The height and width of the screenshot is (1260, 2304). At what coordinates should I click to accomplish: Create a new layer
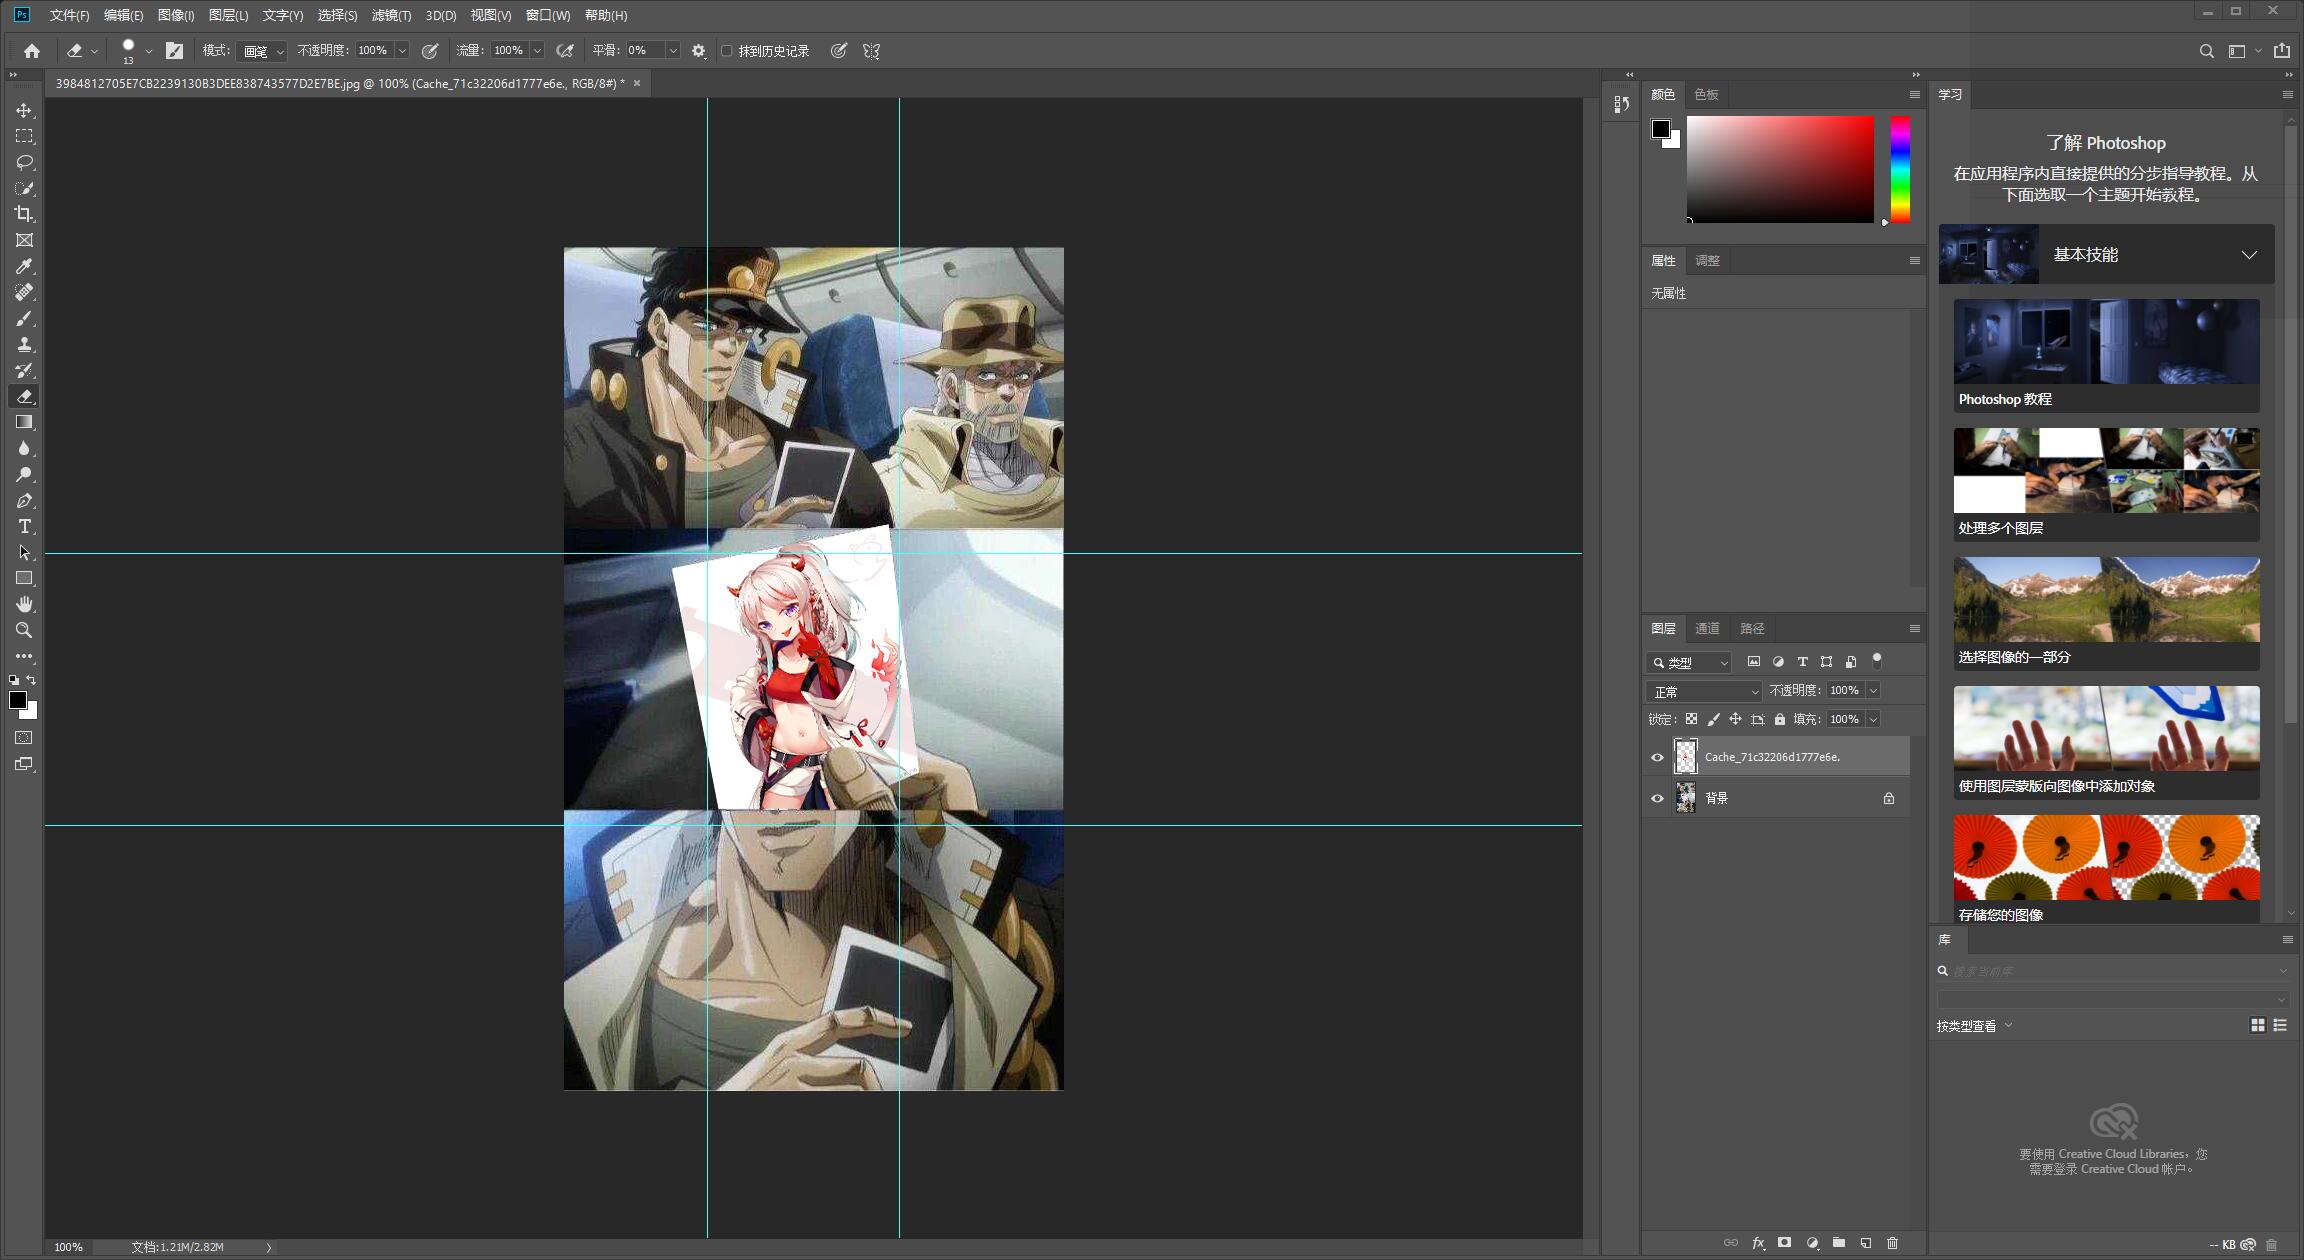click(1866, 1243)
